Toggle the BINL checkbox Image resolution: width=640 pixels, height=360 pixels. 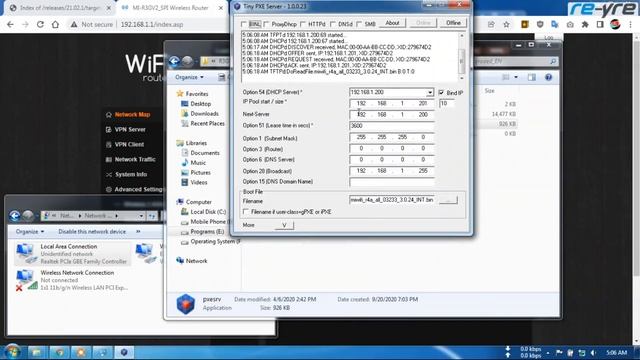(x=244, y=24)
